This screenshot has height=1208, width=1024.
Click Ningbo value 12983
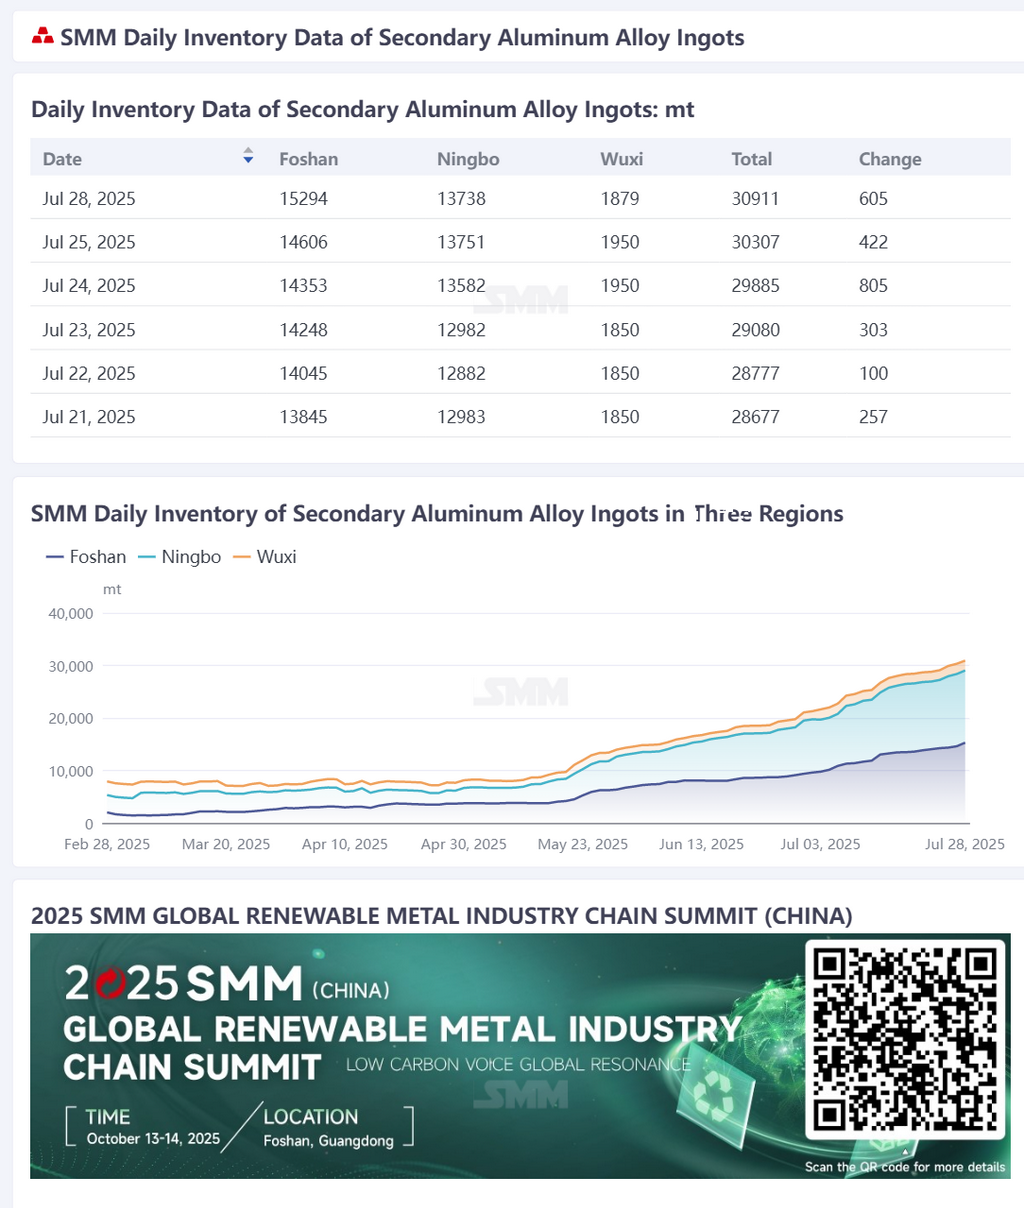[x=461, y=417]
